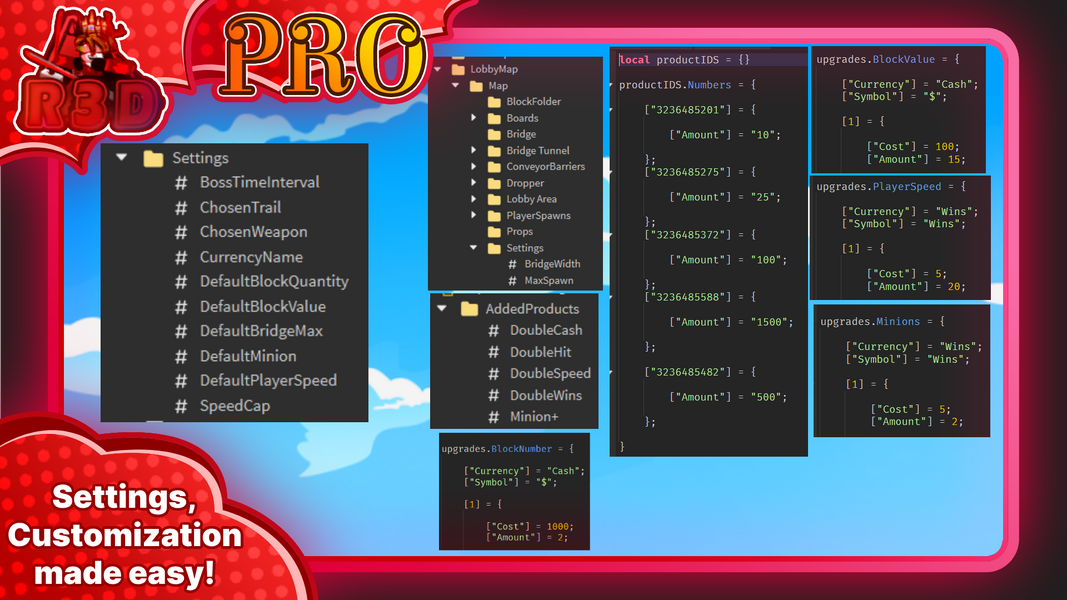Select the SpeedCap label
Viewport: 1067px width, 600px height.
pyautogui.click(x=235, y=406)
